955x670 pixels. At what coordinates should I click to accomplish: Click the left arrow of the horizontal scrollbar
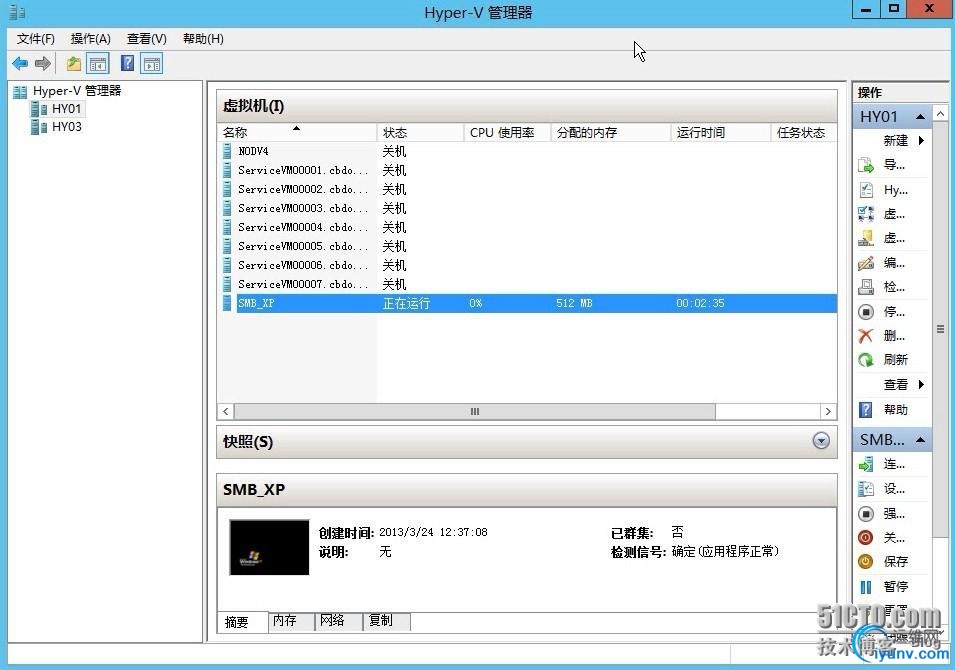point(226,411)
